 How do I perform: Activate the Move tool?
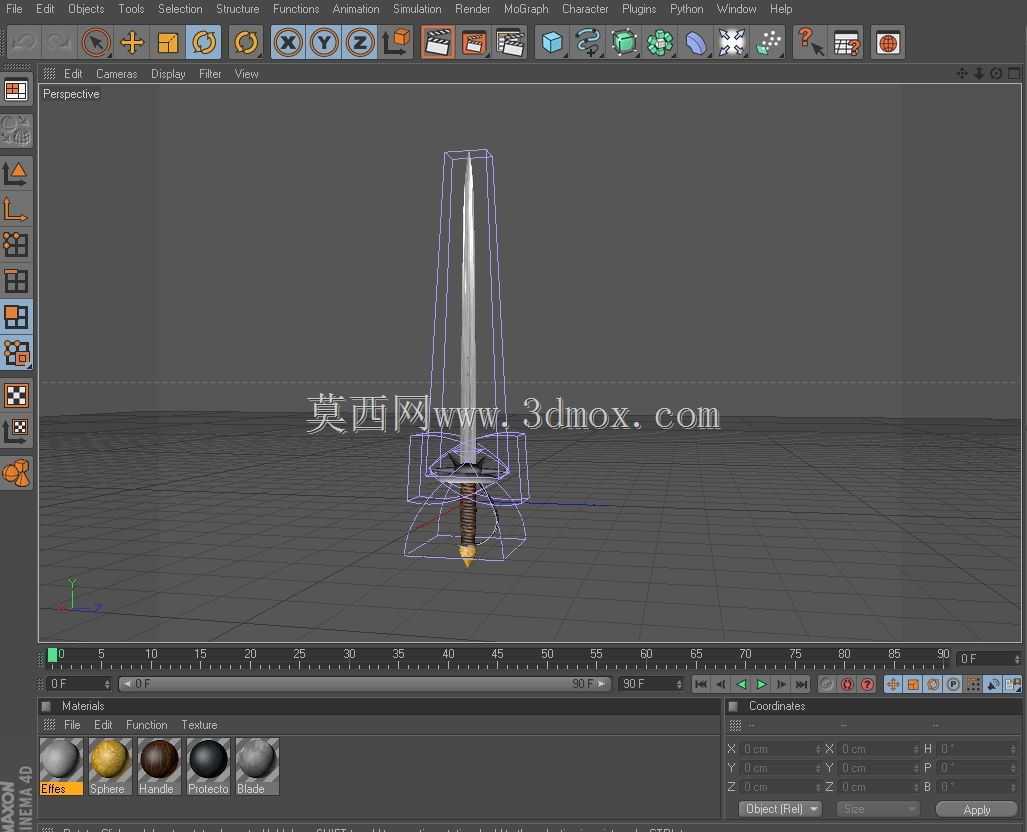point(132,43)
